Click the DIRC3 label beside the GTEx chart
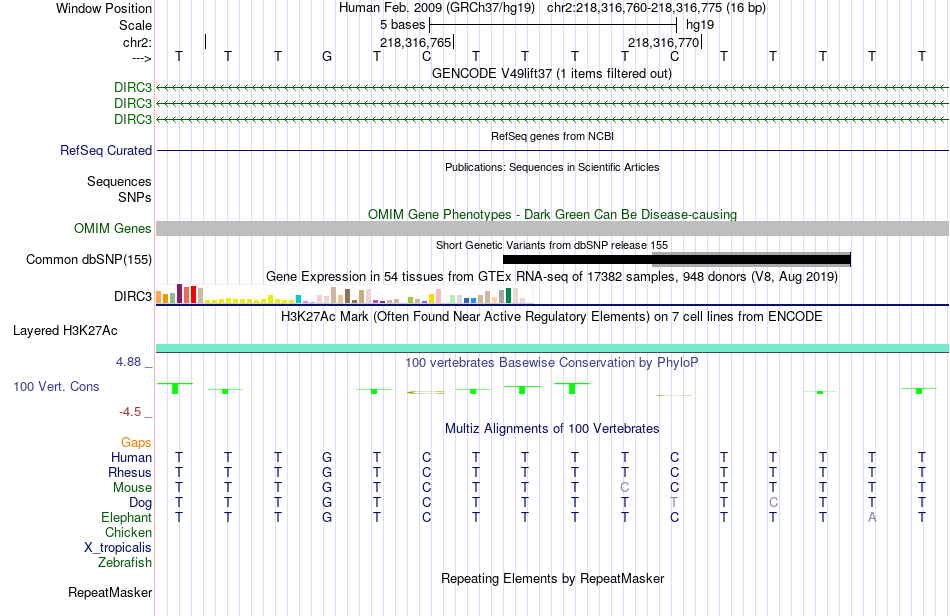This screenshot has width=950, height=616. (x=133, y=296)
